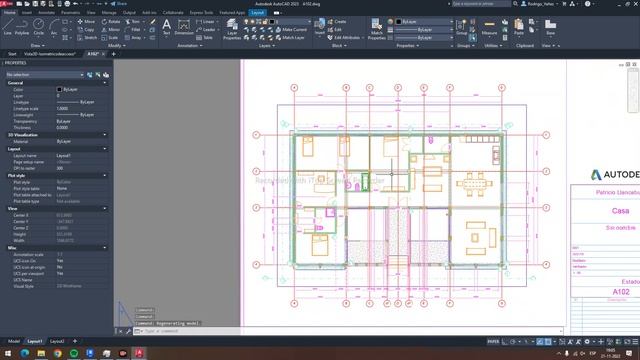Activate the Trim command
The width and height of the screenshot is (640, 360).
point(133,22)
